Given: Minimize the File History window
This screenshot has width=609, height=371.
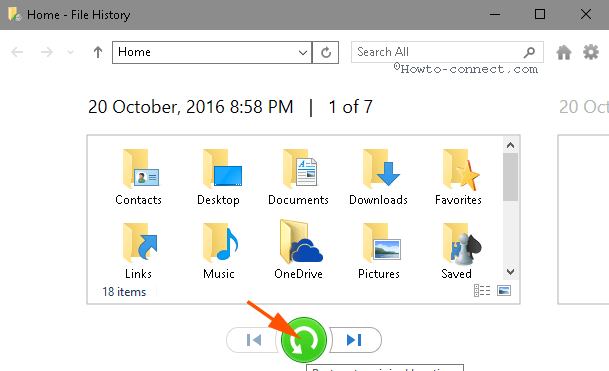Looking at the screenshot, I should (494, 14).
